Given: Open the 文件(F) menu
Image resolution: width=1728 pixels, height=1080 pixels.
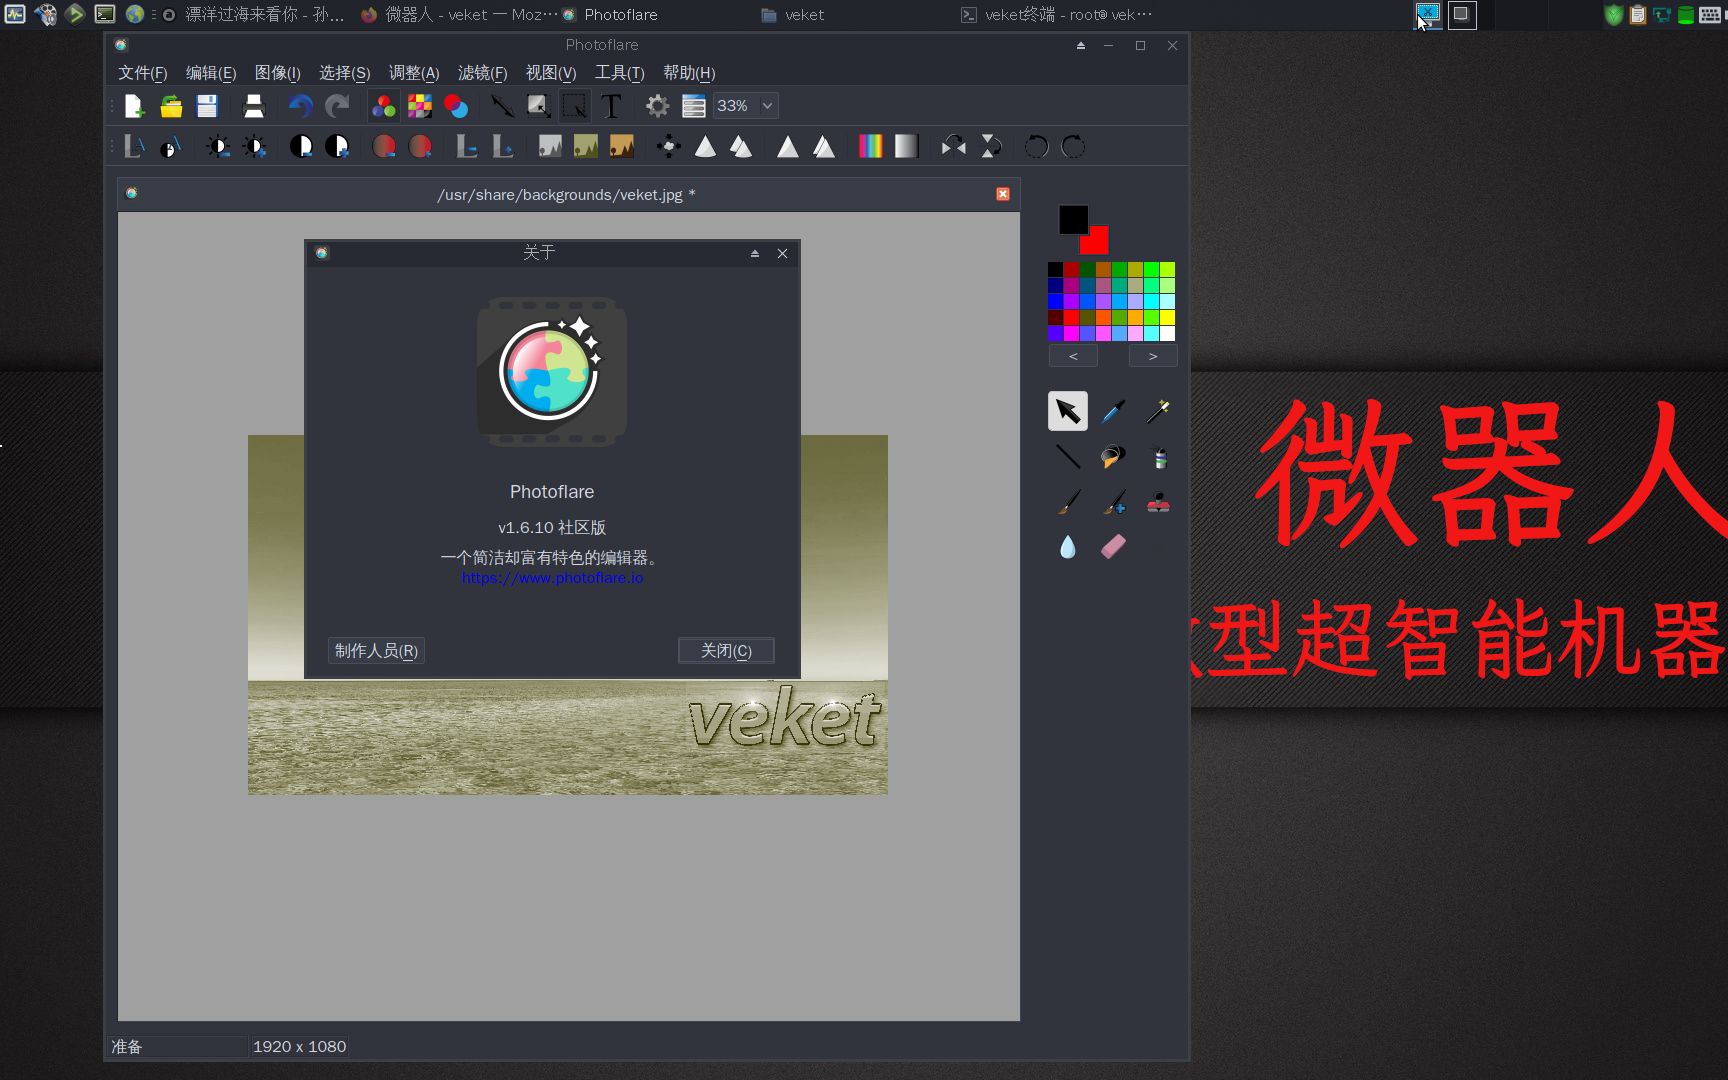Looking at the screenshot, I should pos(142,73).
